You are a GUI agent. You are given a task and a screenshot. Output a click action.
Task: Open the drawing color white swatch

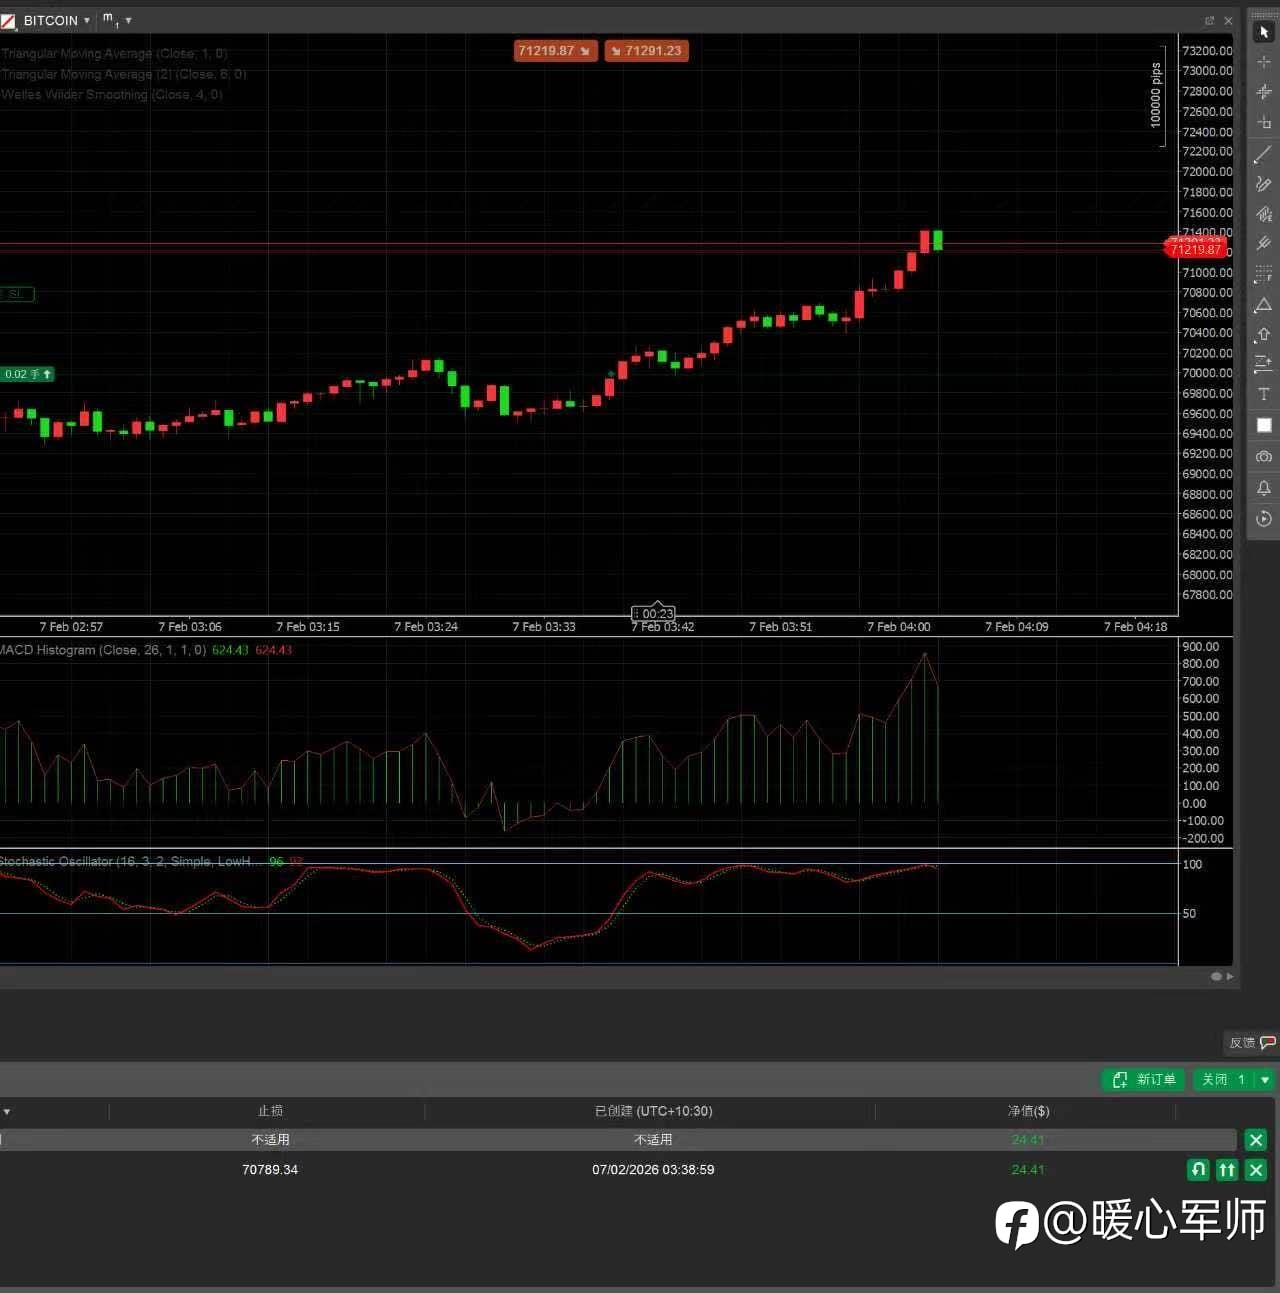click(1263, 425)
